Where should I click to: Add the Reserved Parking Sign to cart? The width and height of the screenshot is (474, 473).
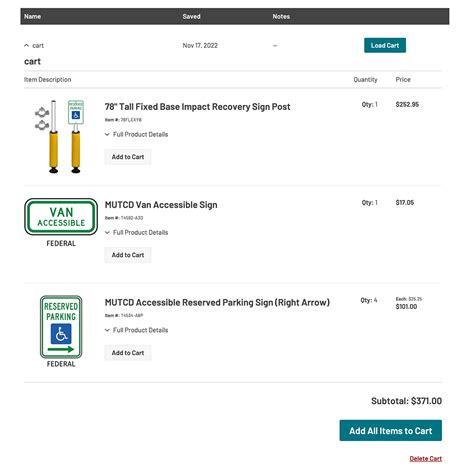[128, 353]
